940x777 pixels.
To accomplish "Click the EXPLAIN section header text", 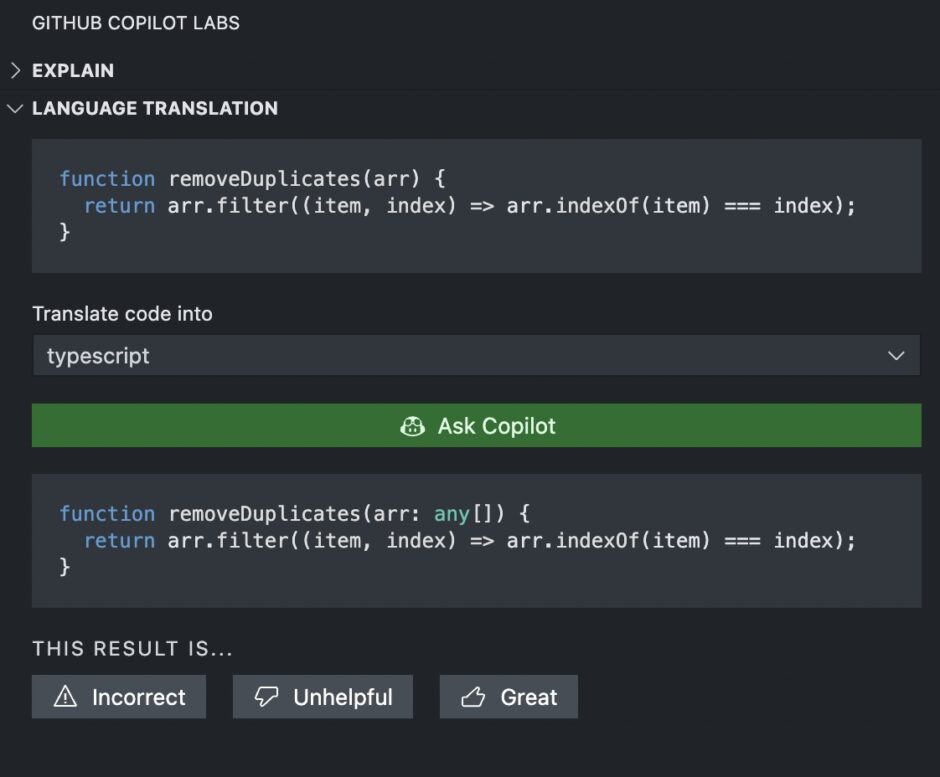I will click(x=75, y=71).
